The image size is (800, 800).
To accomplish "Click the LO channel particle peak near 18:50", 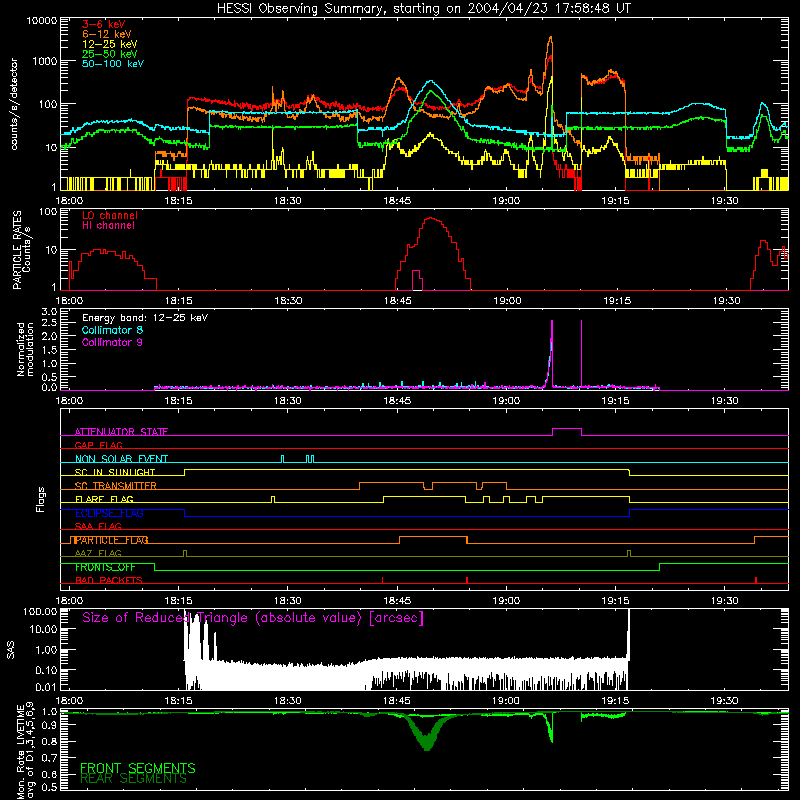I will tap(432, 218).
